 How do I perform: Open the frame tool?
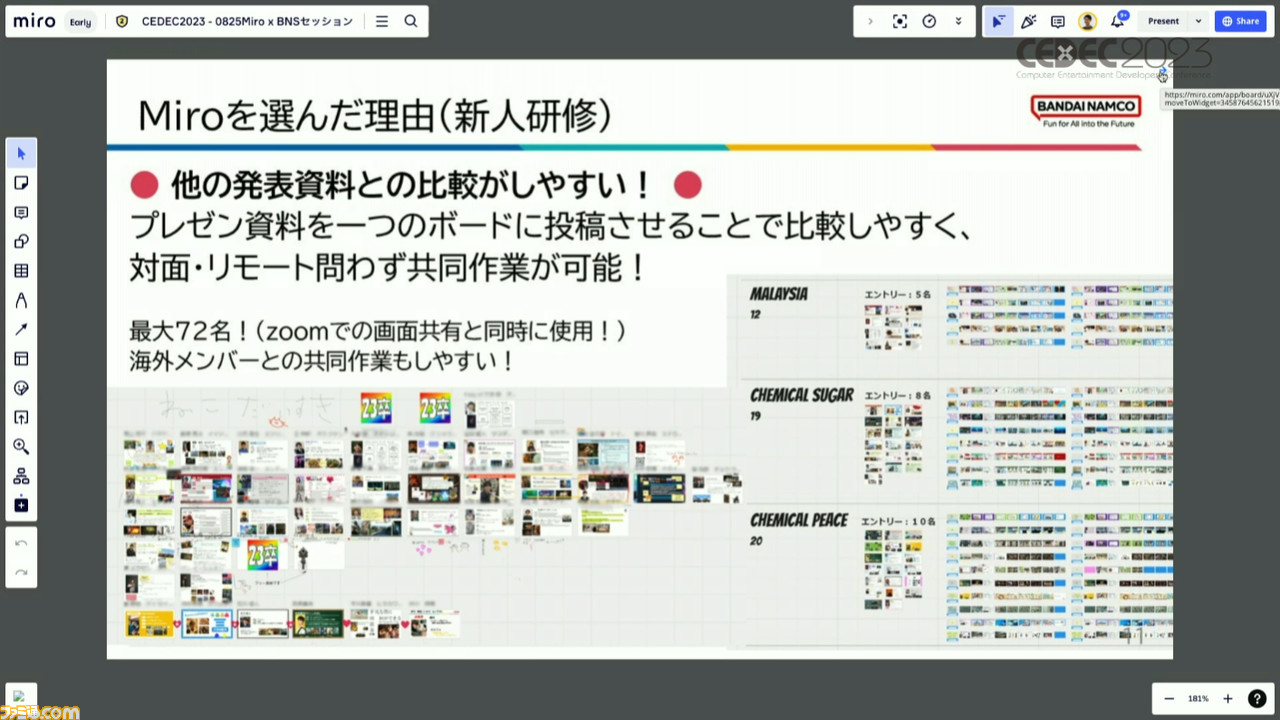click(x=21, y=359)
